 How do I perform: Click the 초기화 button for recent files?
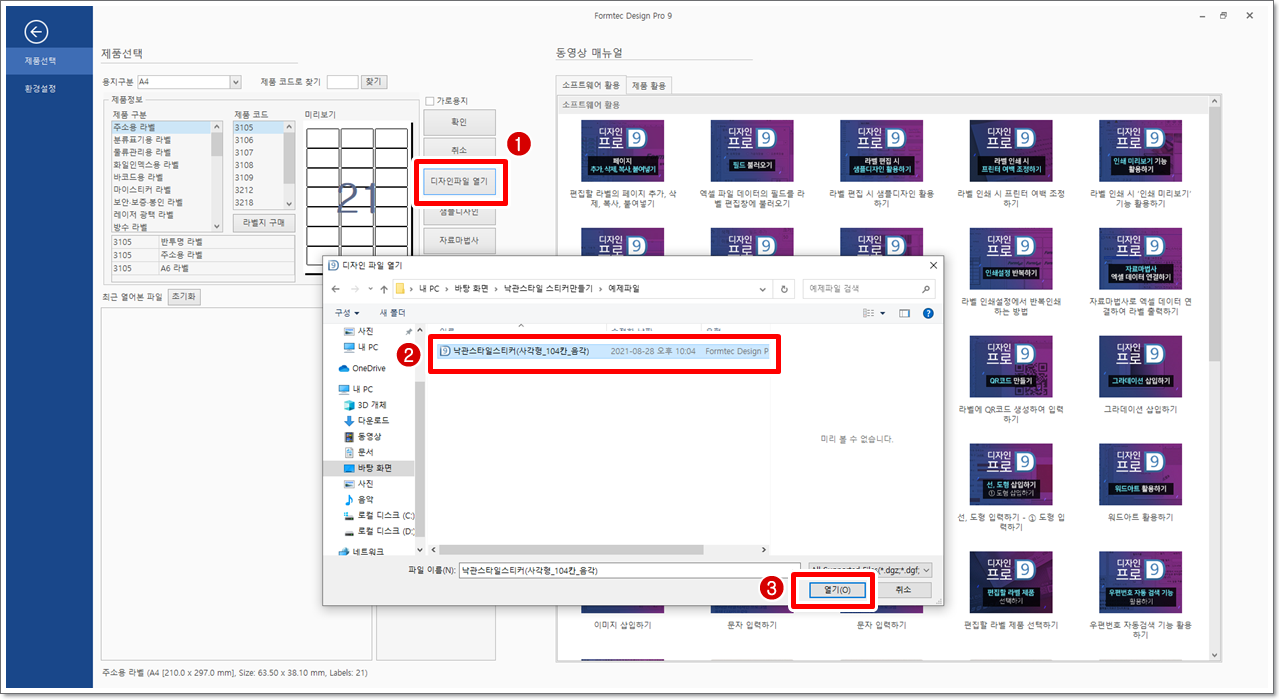[x=183, y=297]
